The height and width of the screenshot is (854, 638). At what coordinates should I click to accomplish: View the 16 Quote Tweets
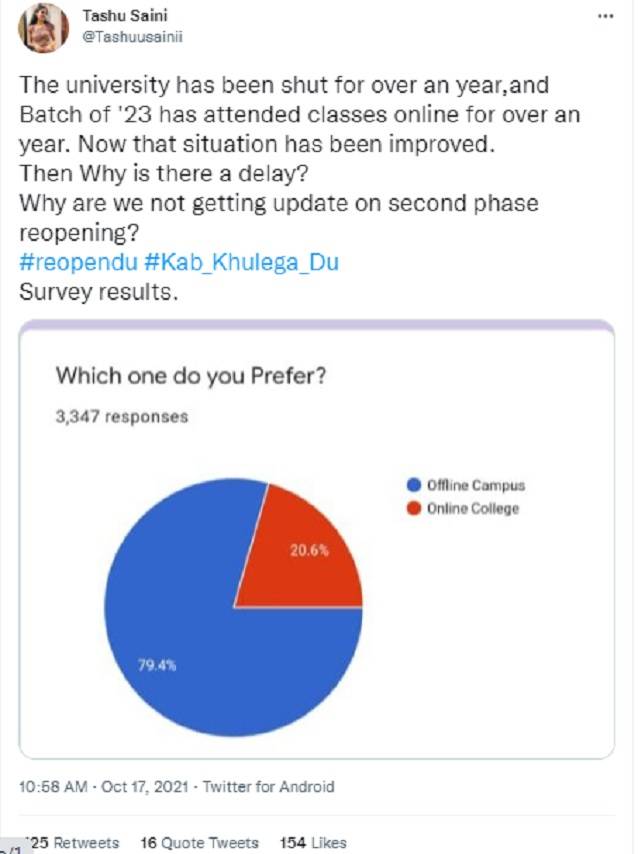199,843
